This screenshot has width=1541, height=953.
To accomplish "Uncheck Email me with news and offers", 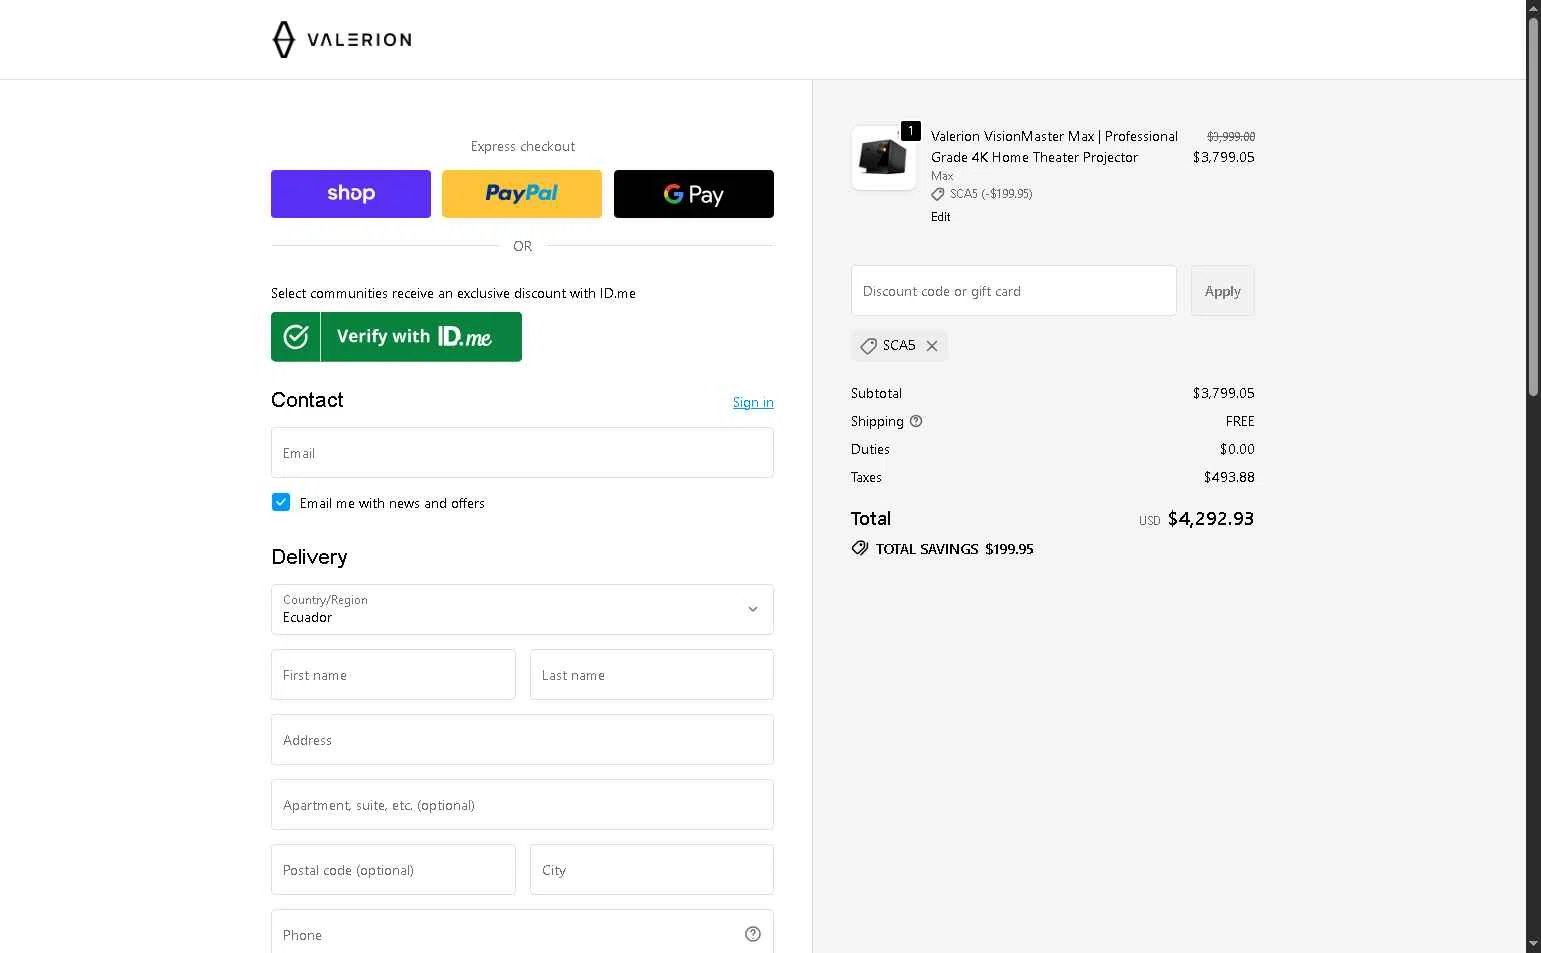I will [x=281, y=502].
